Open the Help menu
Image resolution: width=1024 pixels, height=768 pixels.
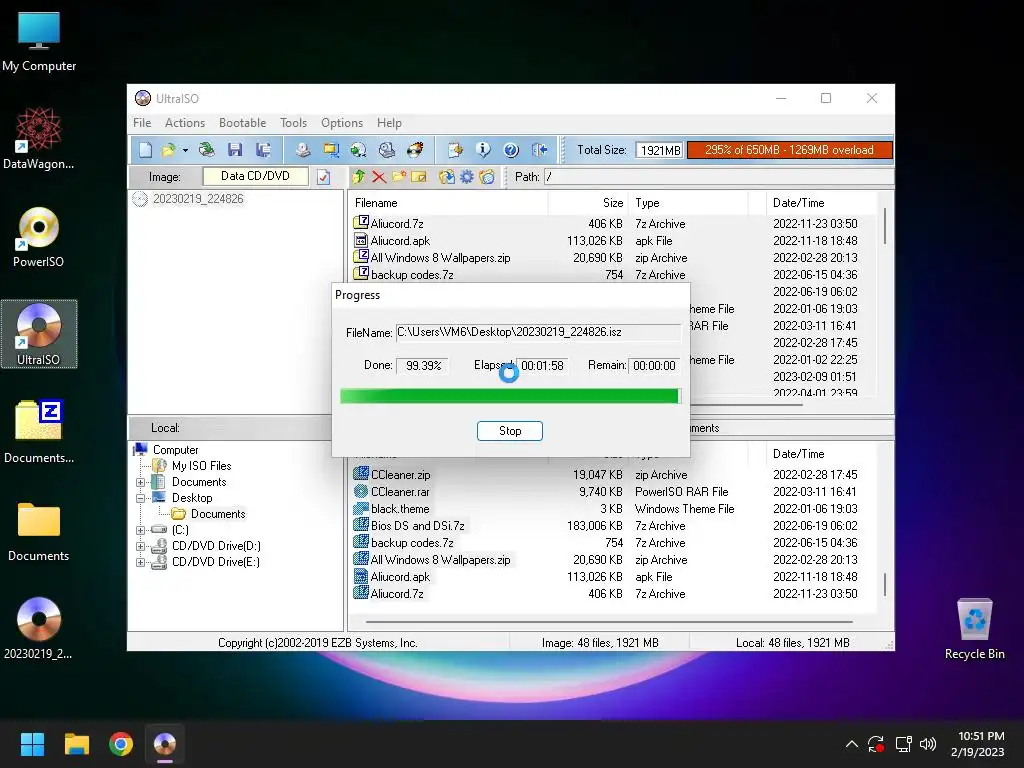click(x=389, y=123)
